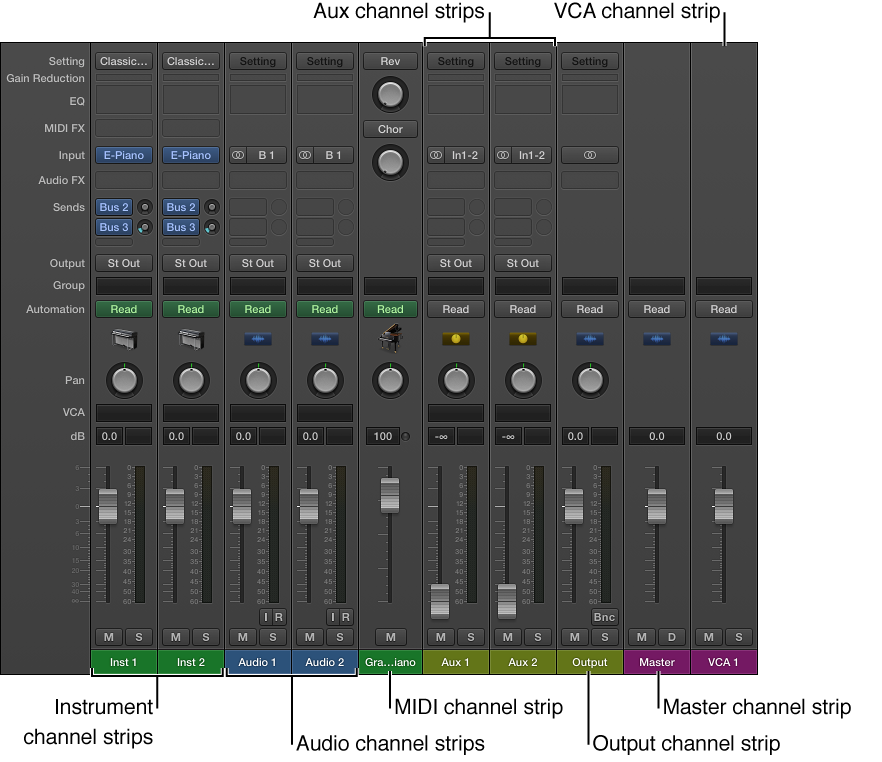Open the St Out output selector on Inst 2
882x762 pixels.
click(x=190, y=263)
